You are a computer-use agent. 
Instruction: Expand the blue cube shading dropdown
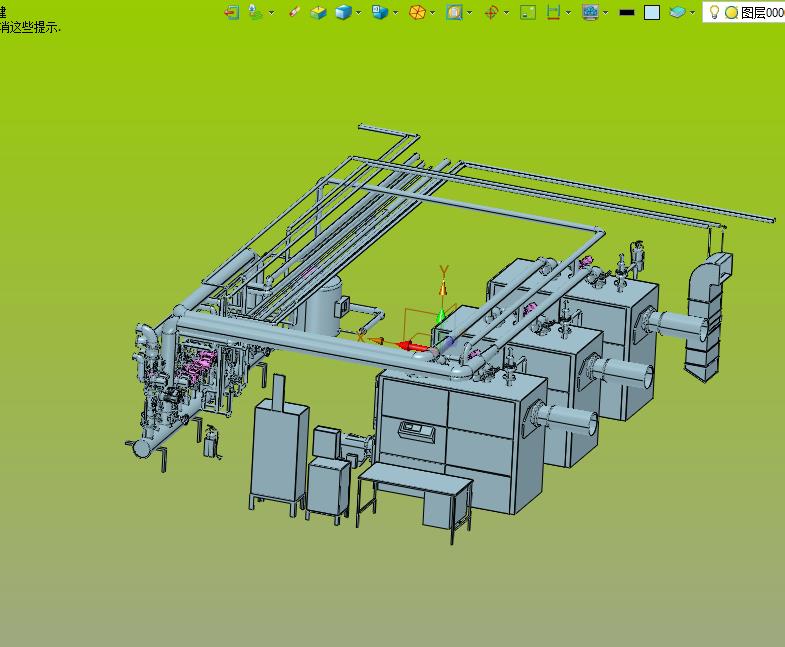[x=358, y=13]
